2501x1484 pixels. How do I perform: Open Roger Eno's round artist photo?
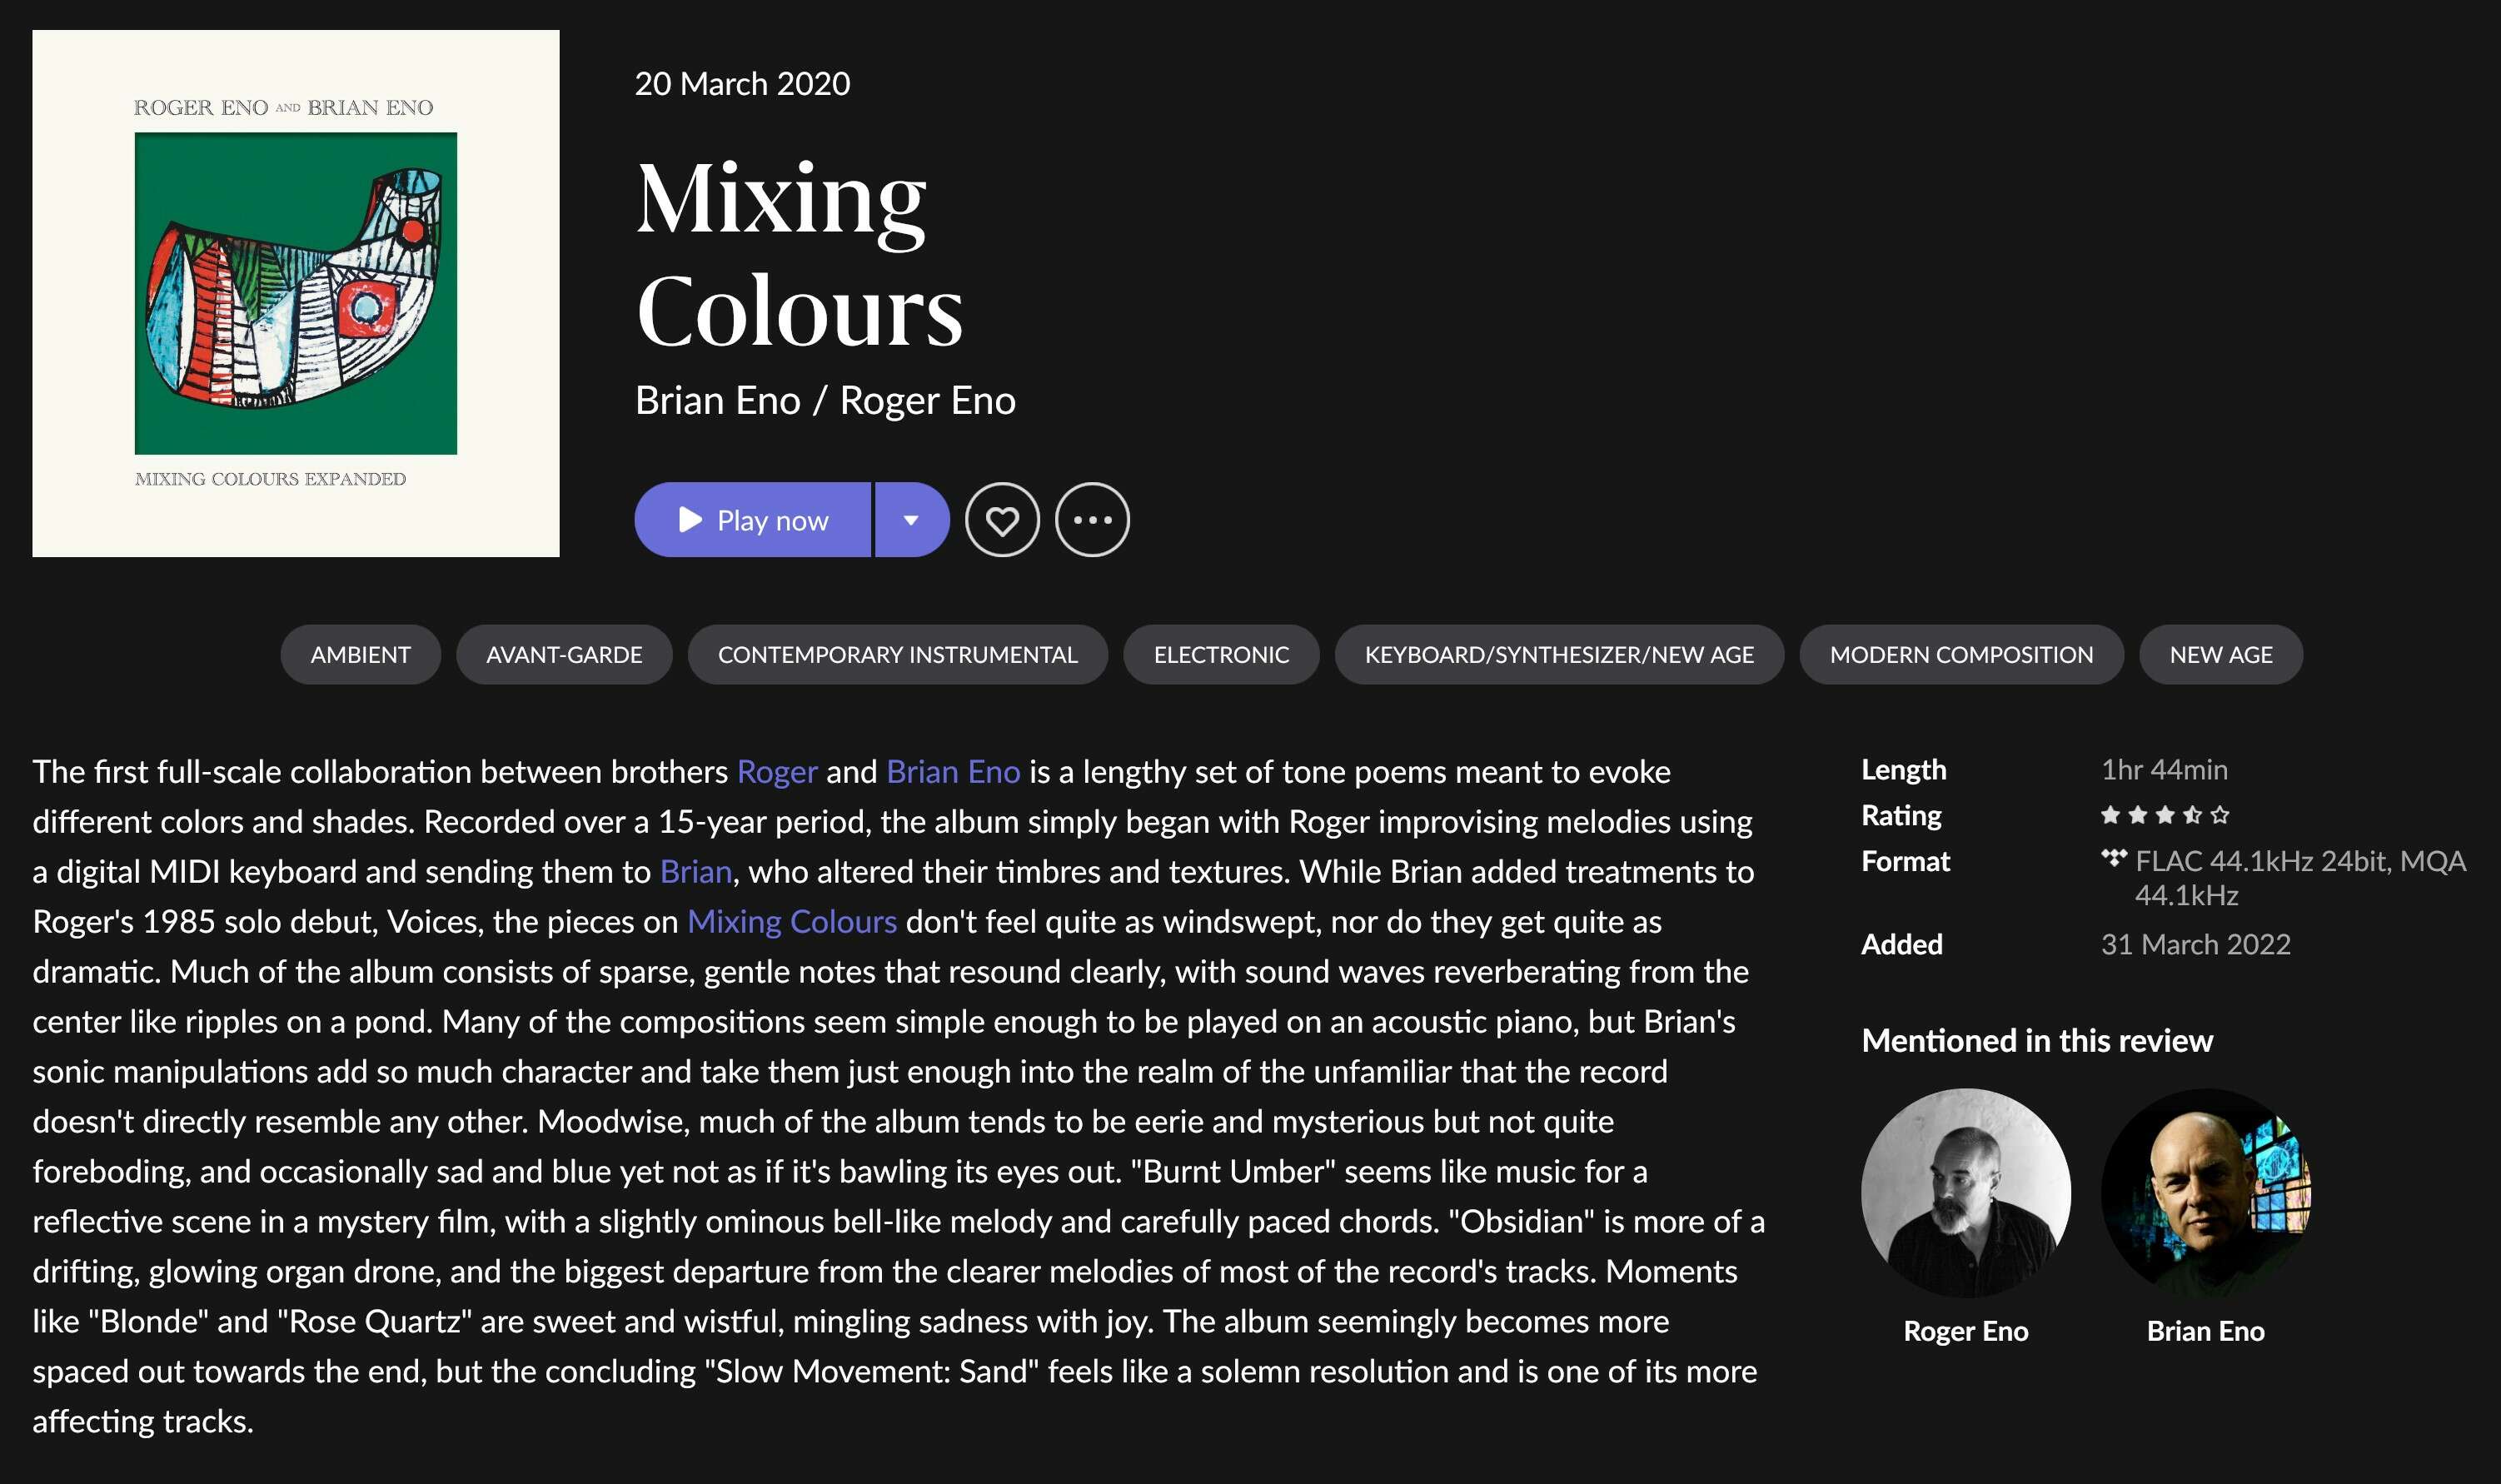tap(1965, 1193)
